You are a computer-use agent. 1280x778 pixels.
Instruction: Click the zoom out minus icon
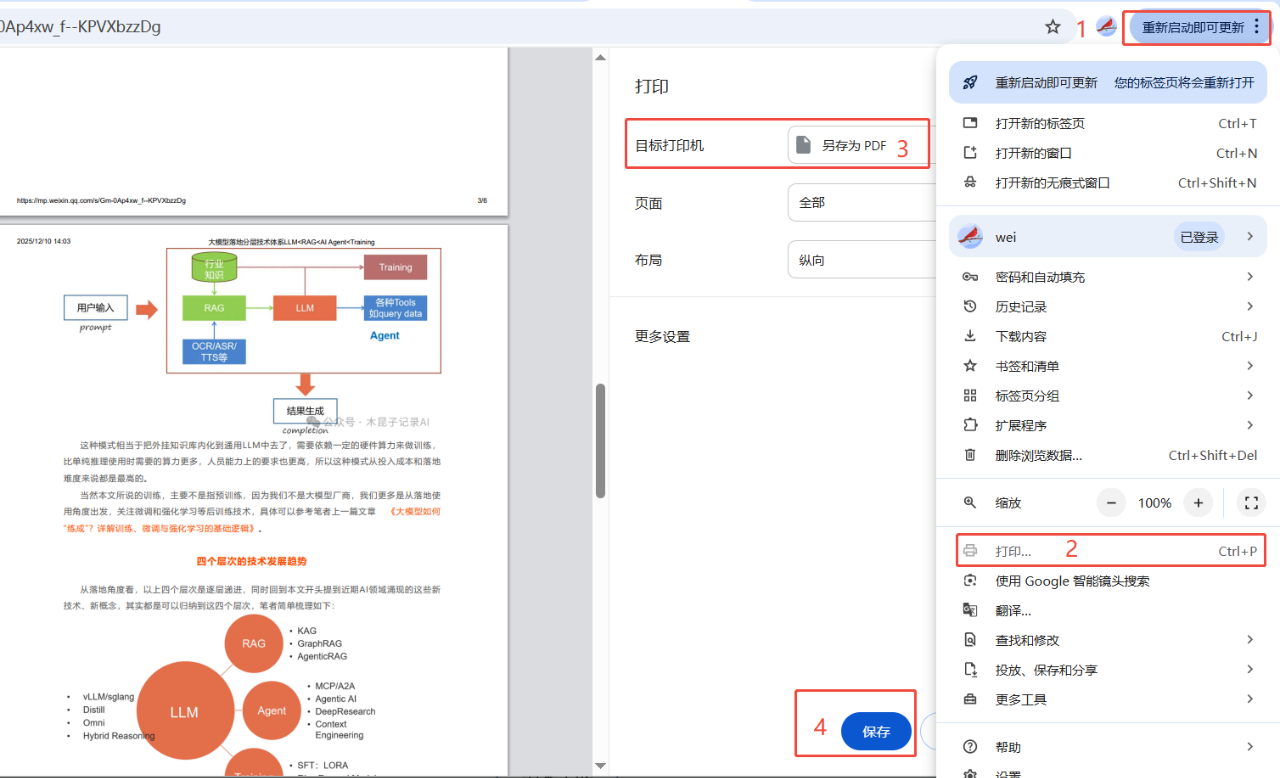1111,502
